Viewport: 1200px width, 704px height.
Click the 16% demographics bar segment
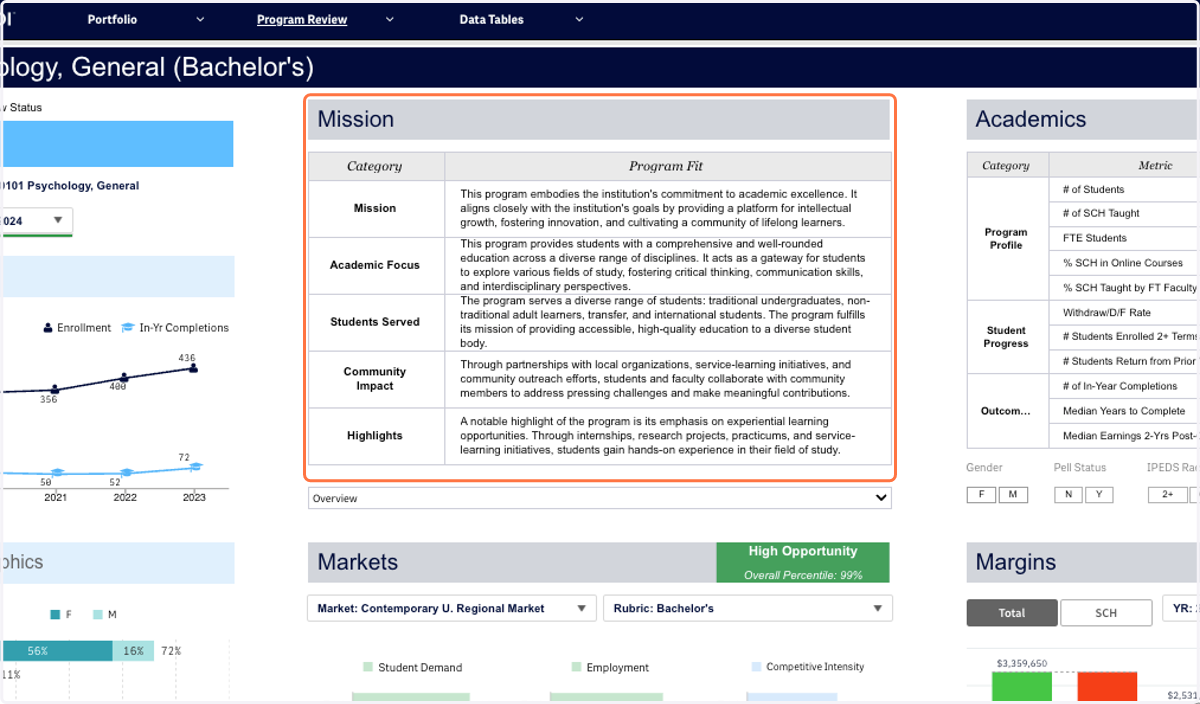pos(133,651)
